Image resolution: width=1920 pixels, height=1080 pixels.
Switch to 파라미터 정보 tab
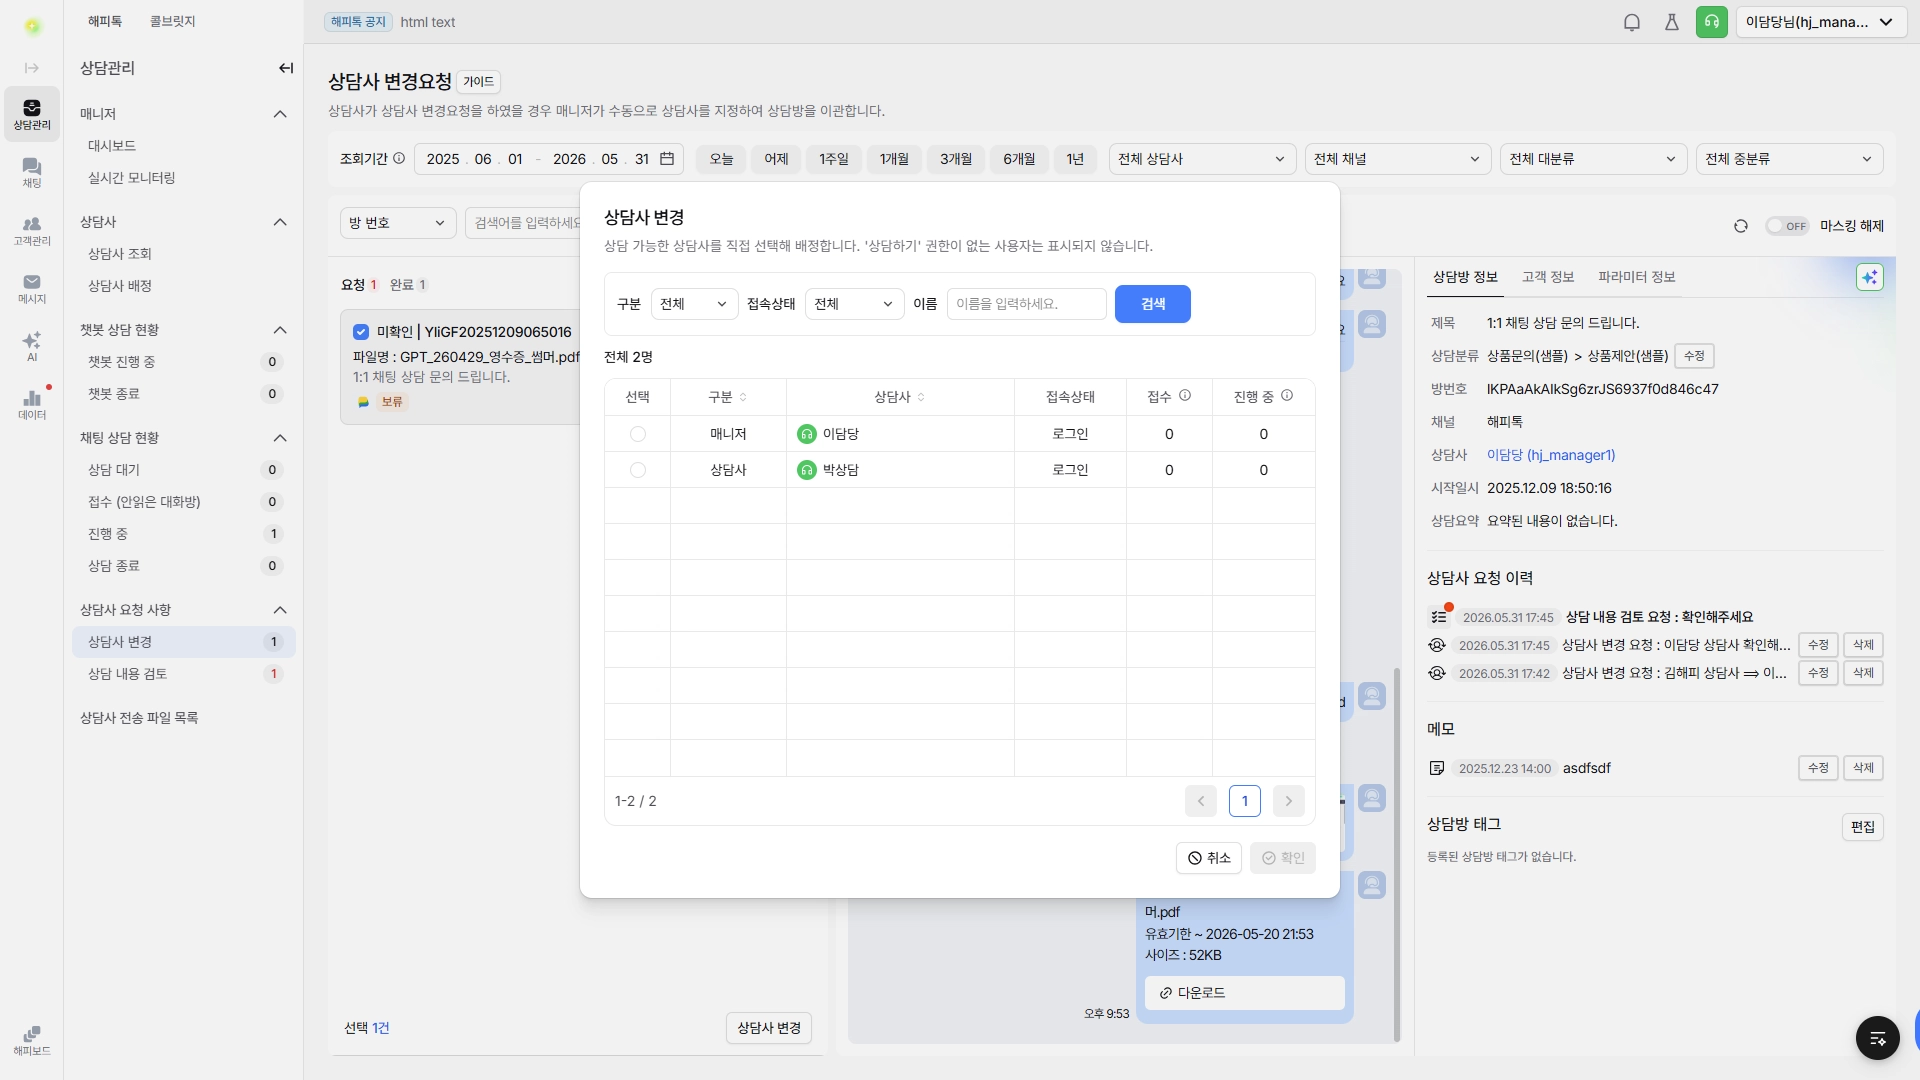tap(1636, 277)
